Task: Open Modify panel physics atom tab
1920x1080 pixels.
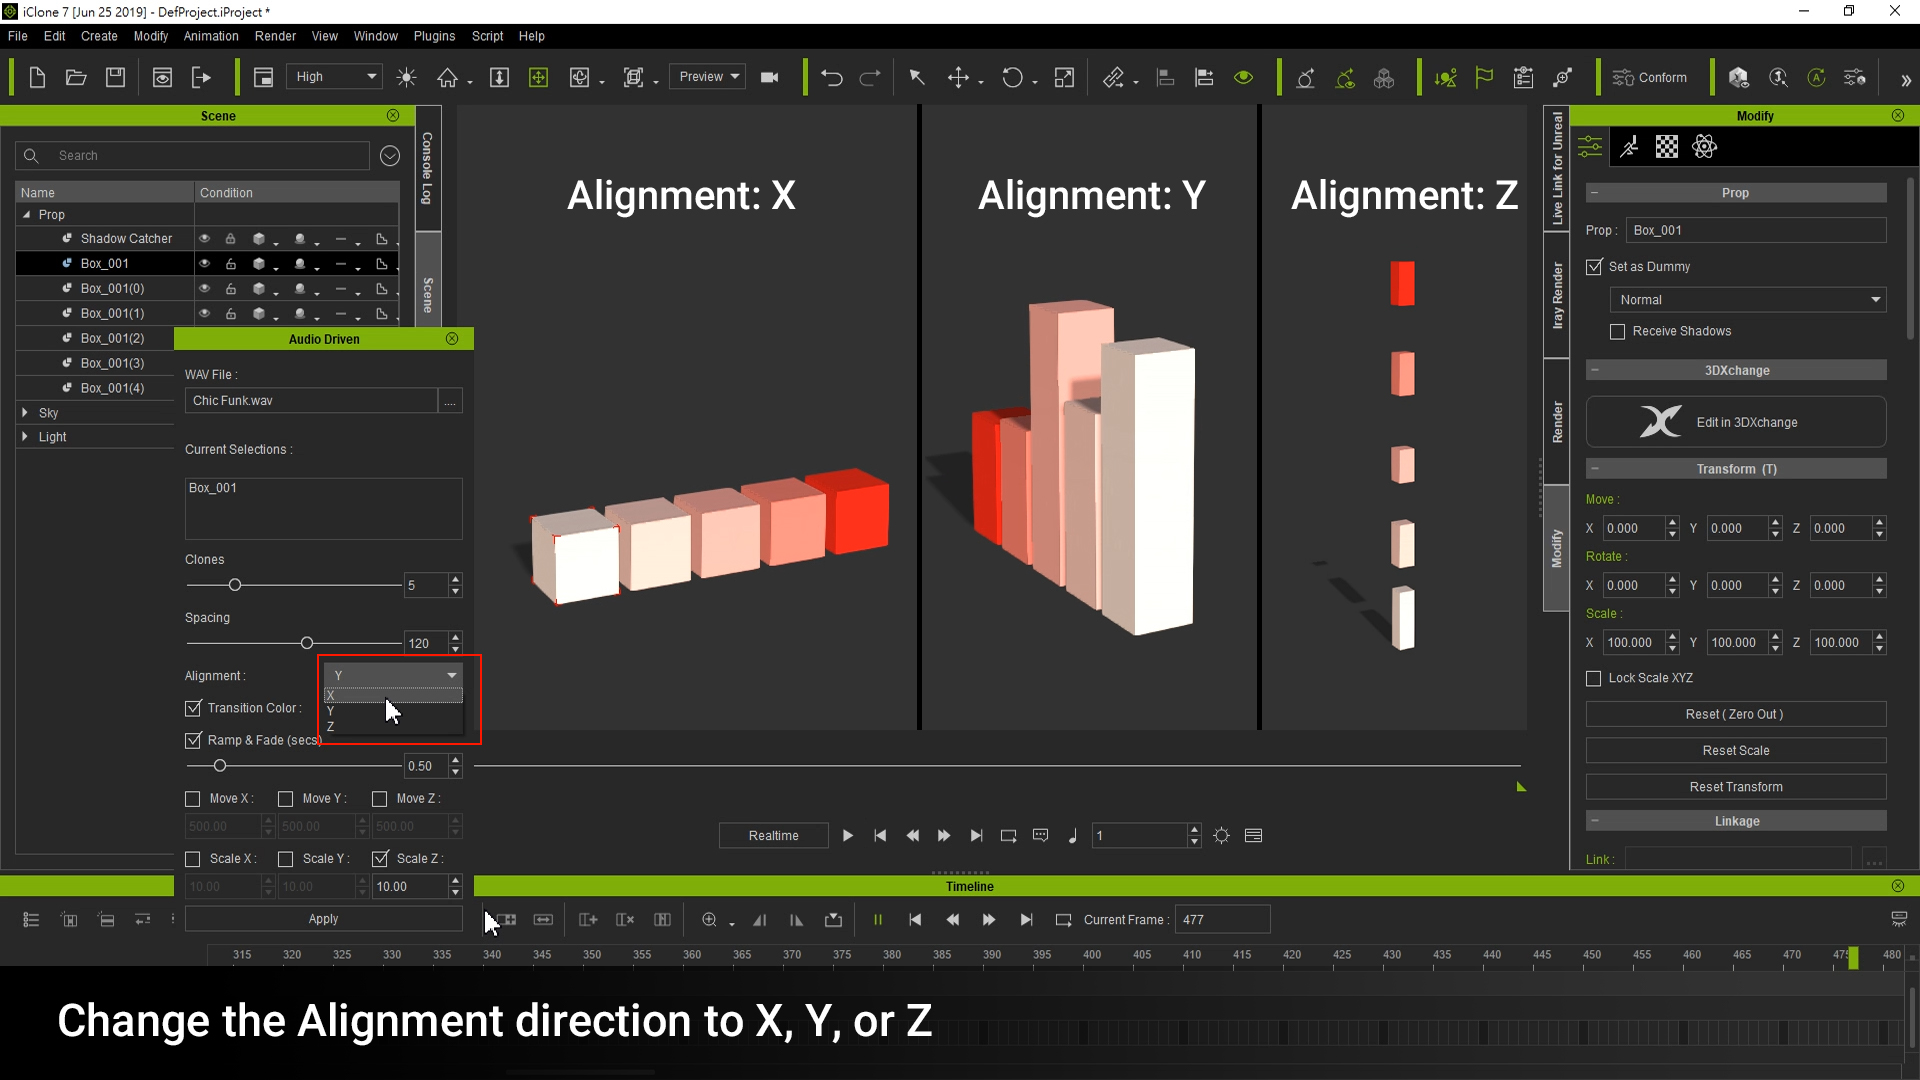Action: click(x=1704, y=147)
